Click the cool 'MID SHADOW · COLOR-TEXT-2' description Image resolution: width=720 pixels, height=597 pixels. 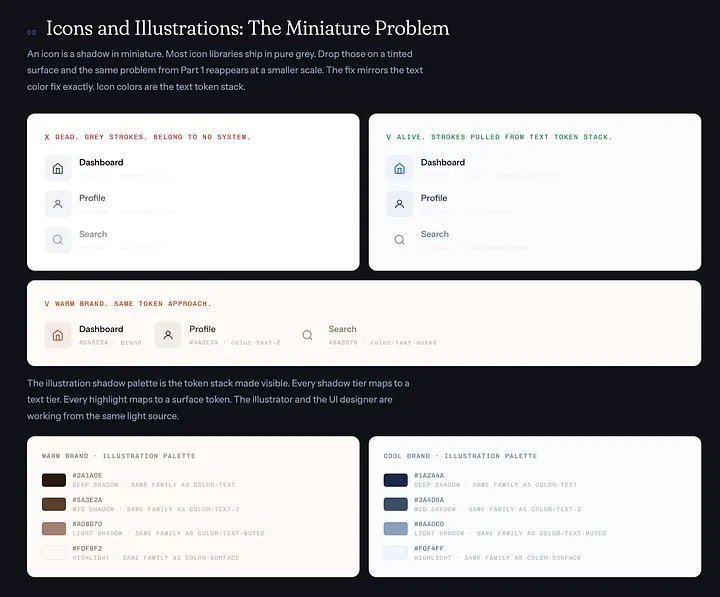[498, 509]
